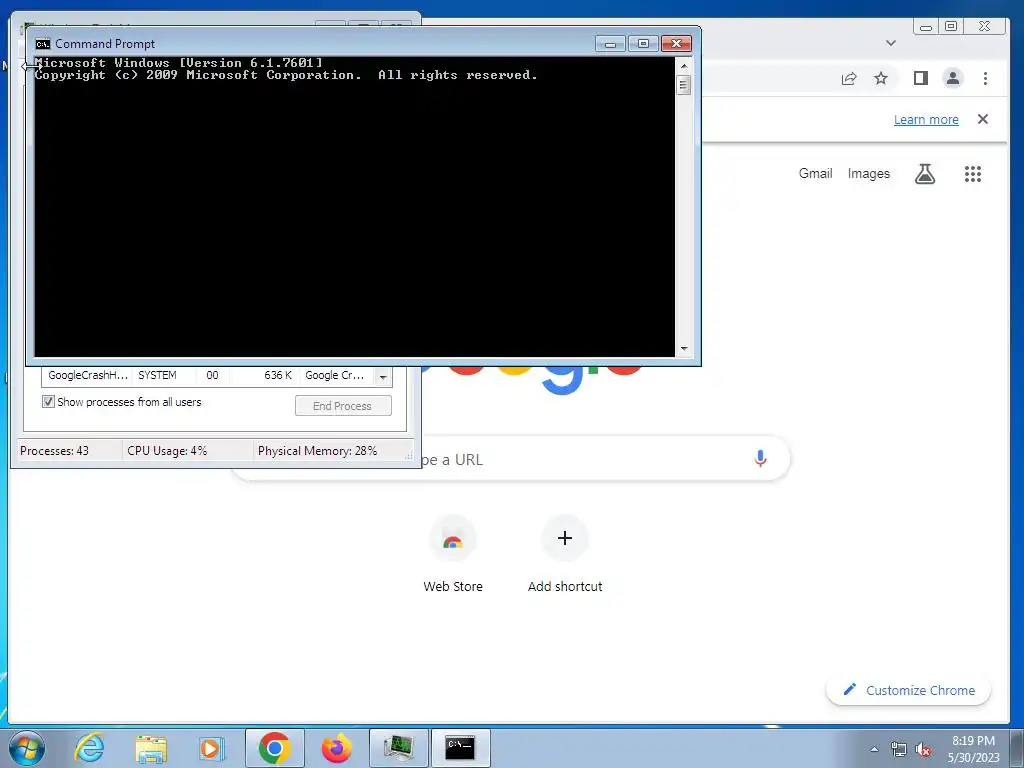Click the muted volume tray icon
1024x768 pixels.
click(x=923, y=750)
